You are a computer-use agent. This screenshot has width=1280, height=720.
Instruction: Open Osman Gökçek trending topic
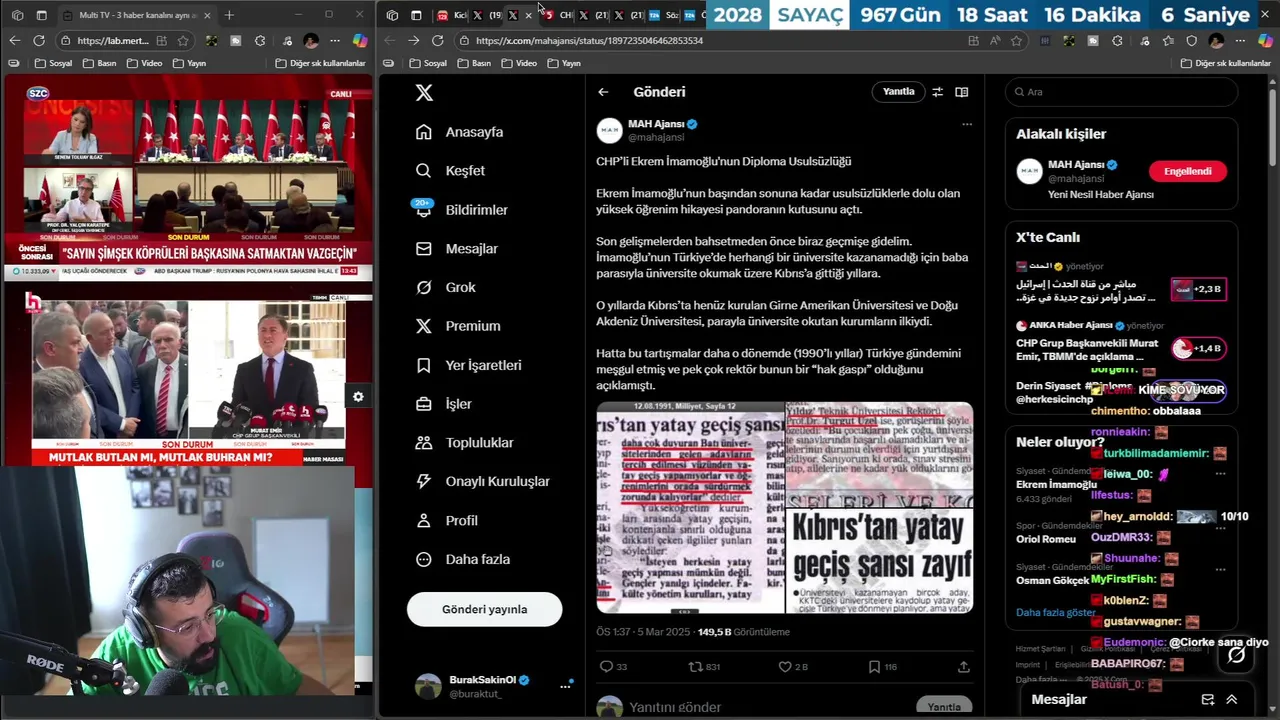[x=1052, y=580]
